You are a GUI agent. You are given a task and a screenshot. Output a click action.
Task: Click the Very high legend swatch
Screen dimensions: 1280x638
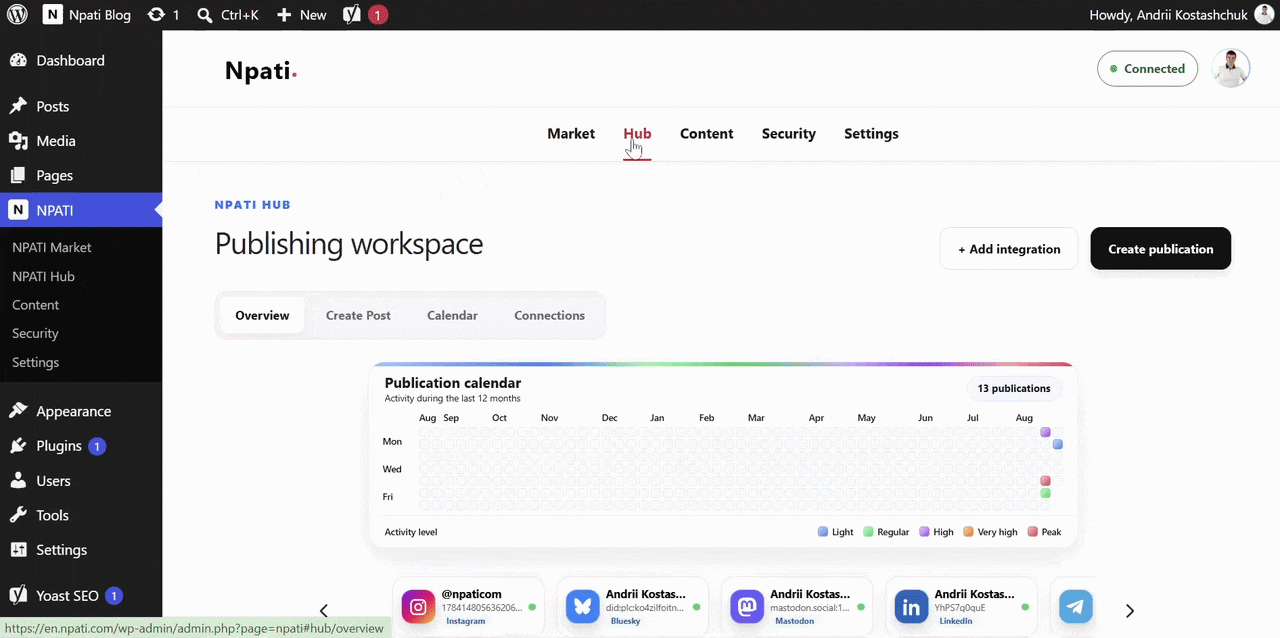point(968,532)
